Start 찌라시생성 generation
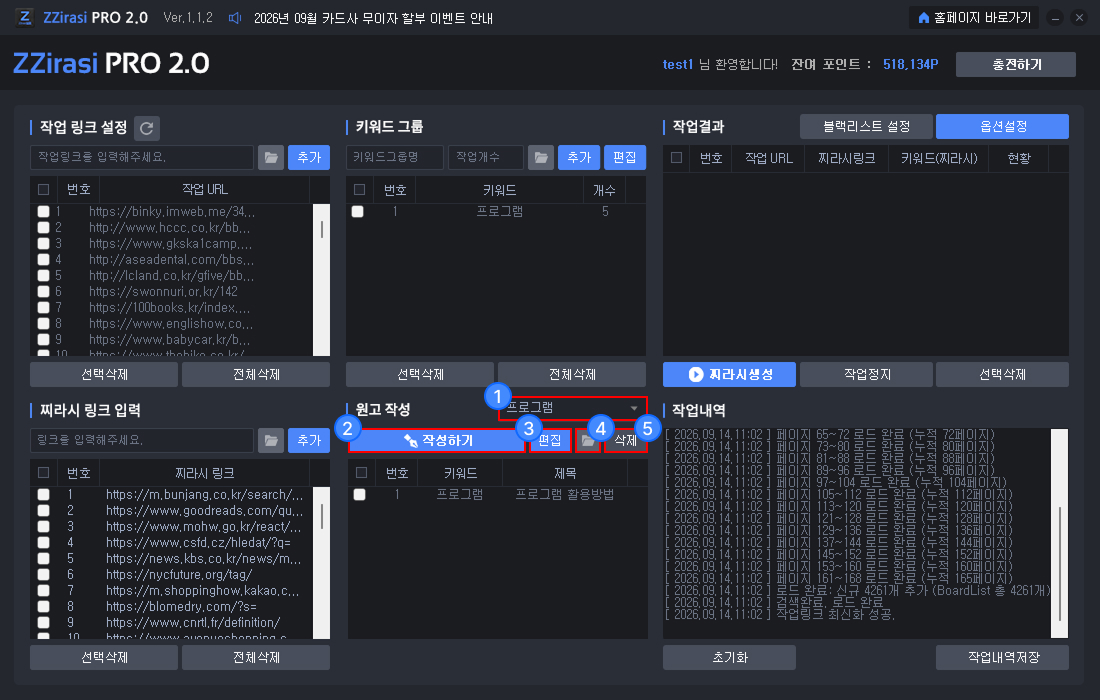The width and height of the screenshot is (1100, 700). point(730,375)
